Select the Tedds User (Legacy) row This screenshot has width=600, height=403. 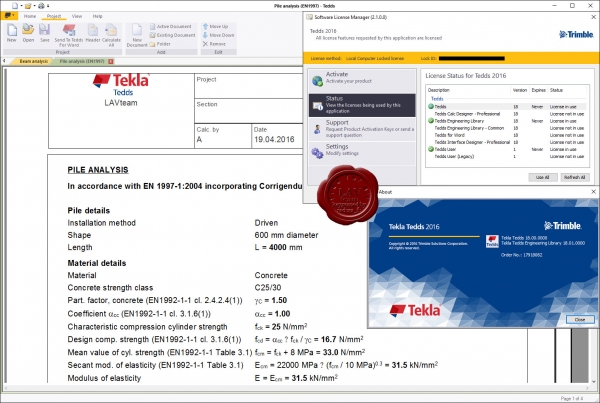coord(507,157)
